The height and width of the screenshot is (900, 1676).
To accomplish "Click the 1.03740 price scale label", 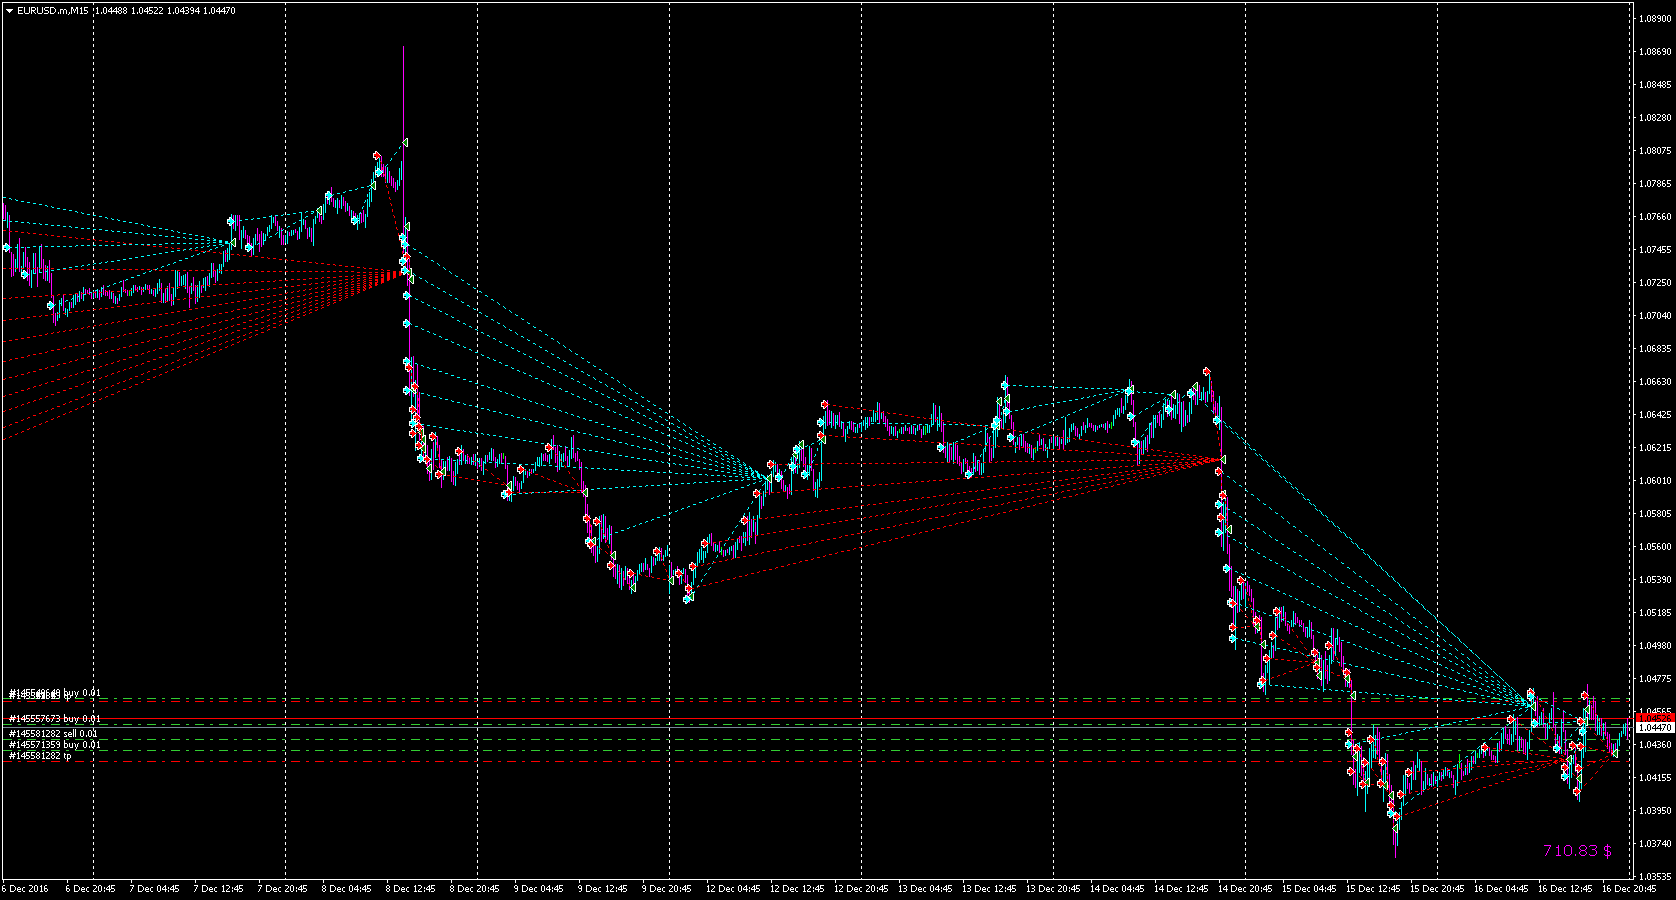I will point(1657,843).
